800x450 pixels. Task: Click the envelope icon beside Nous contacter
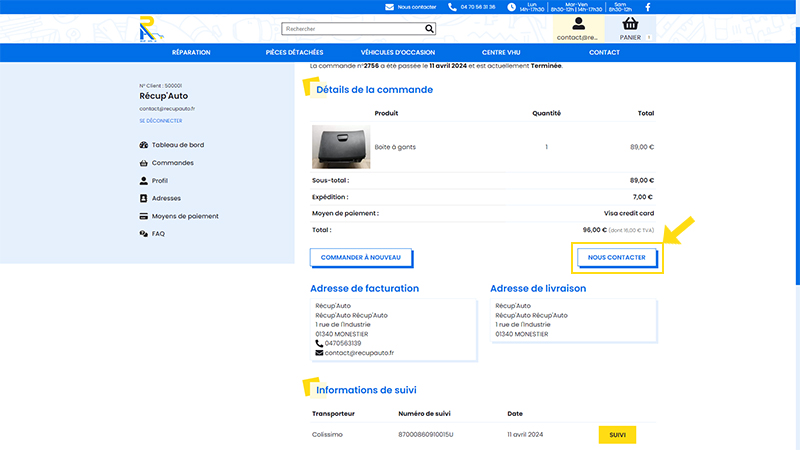[x=389, y=7]
